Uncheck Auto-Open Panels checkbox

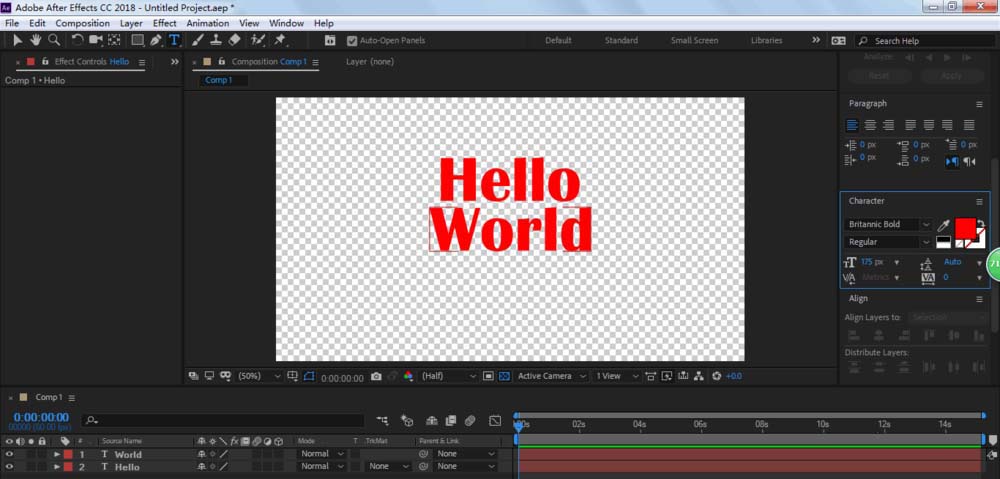tap(352, 41)
